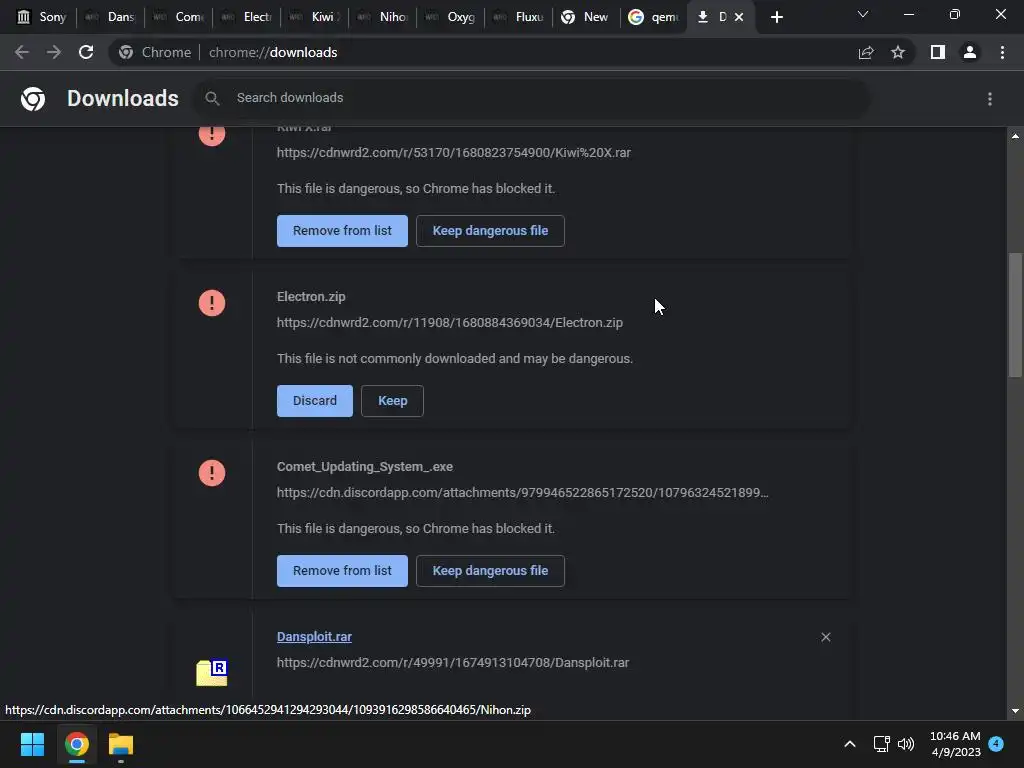Switch to the Niho tab
Screen dimensions: 1024x768
point(383,17)
